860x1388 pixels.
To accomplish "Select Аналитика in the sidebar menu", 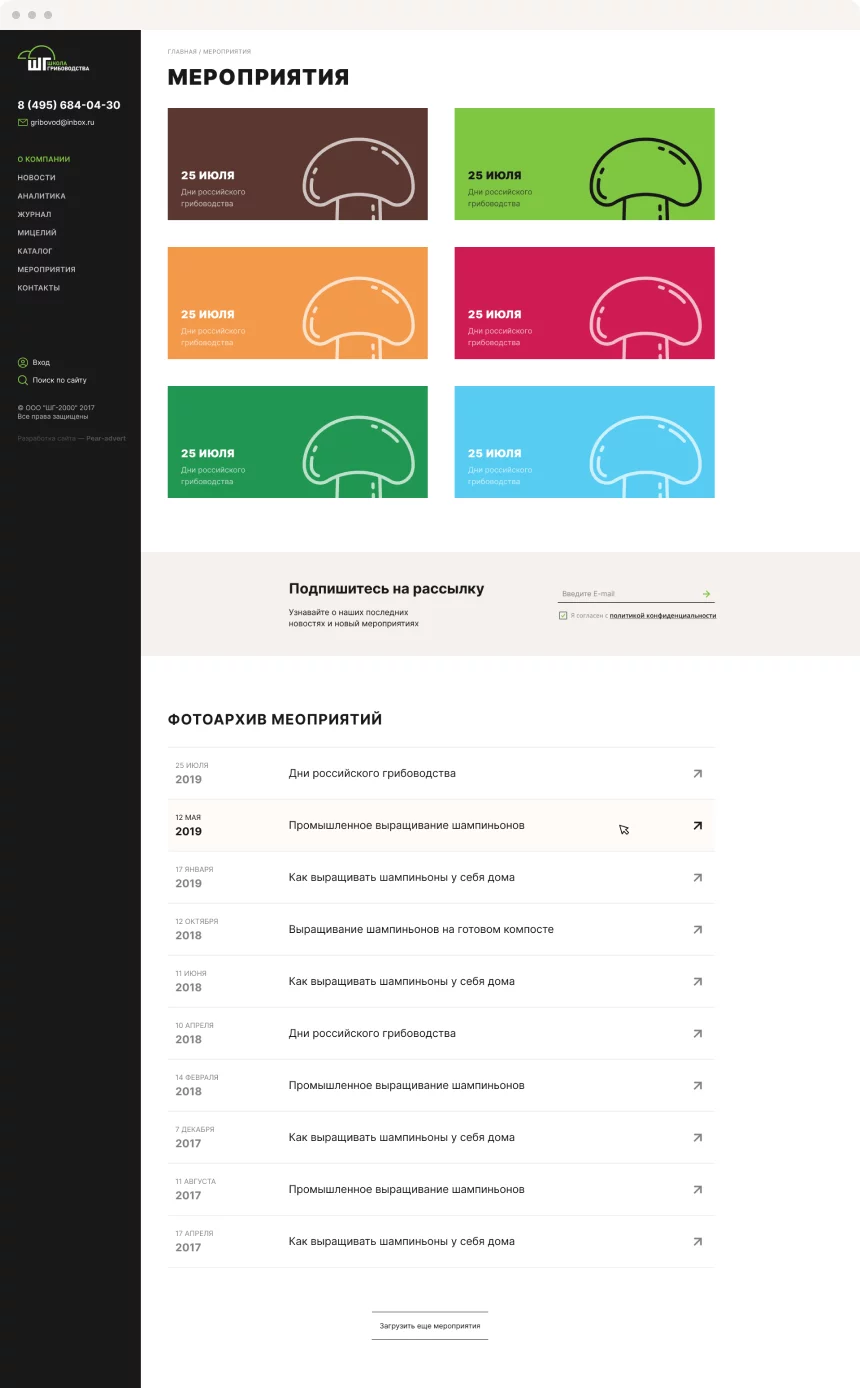I will click(41, 196).
